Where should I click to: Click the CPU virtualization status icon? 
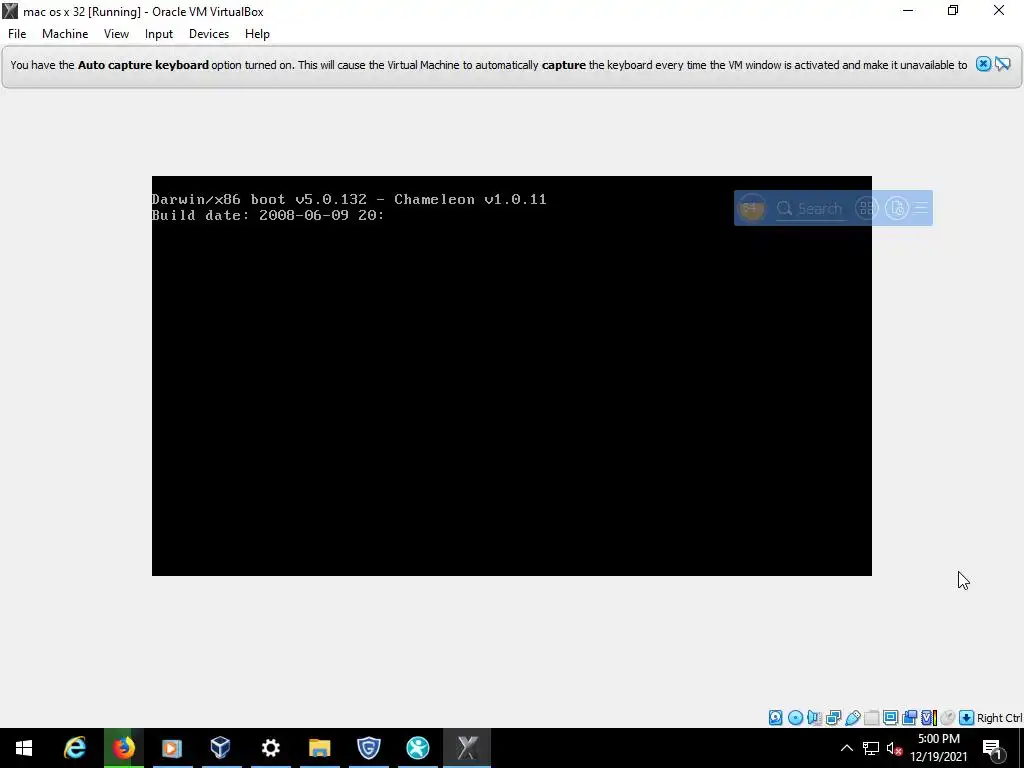pos(929,718)
